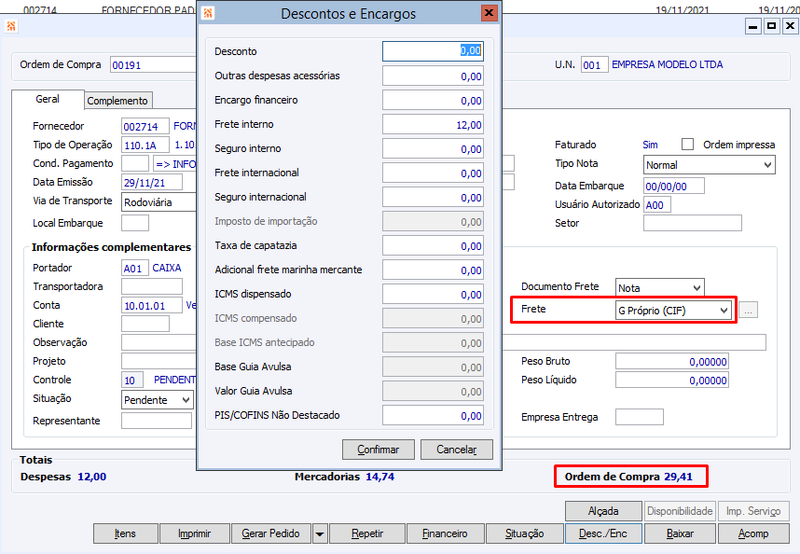Toggle the Ordem impressa checkbox
The height and width of the screenshot is (554, 800).
point(688,144)
